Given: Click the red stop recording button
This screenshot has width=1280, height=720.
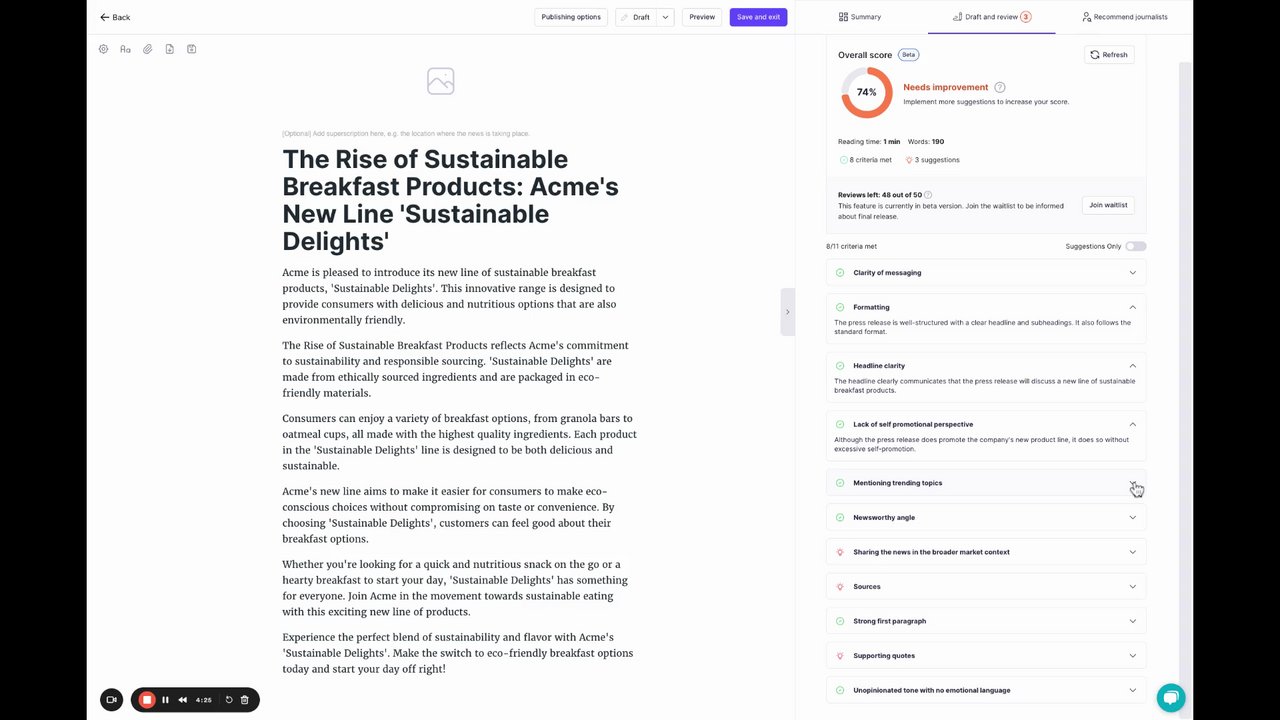Looking at the screenshot, I should [147, 700].
